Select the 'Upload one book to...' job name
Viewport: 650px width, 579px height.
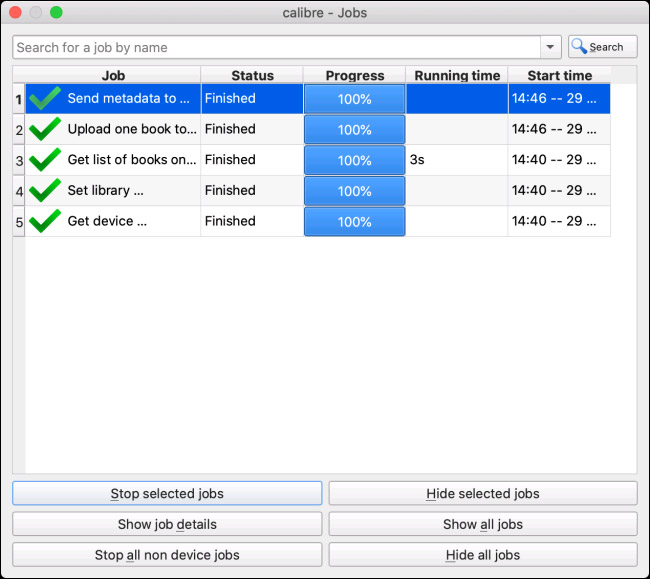coord(132,129)
